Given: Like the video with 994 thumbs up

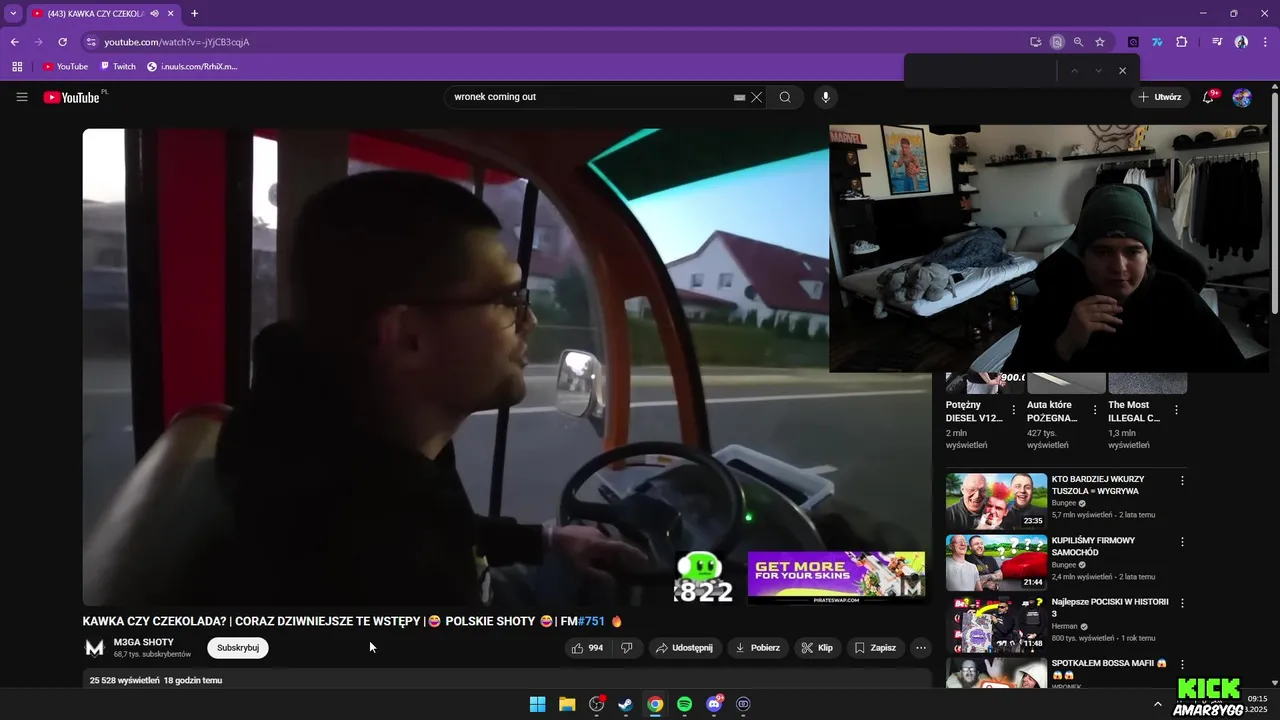Looking at the screenshot, I should (587, 648).
